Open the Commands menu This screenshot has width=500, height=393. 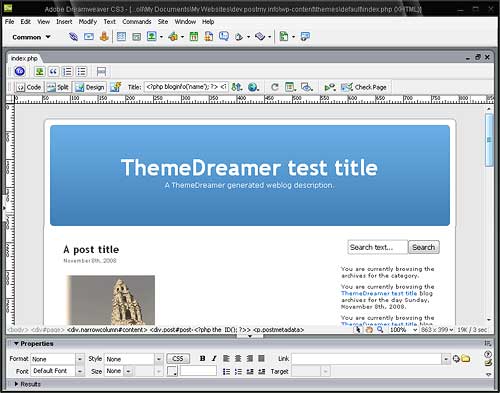(x=137, y=22)
